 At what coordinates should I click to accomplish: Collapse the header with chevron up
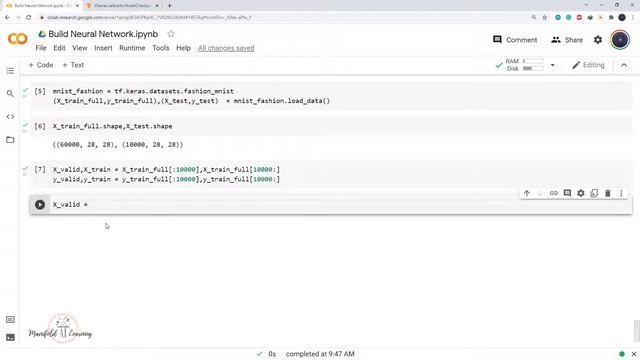(x=624, y=65)
